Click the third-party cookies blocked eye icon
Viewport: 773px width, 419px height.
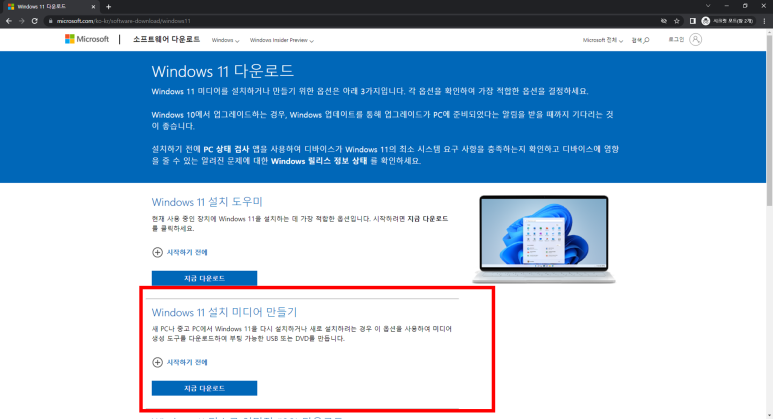click(x=664, y=21)
